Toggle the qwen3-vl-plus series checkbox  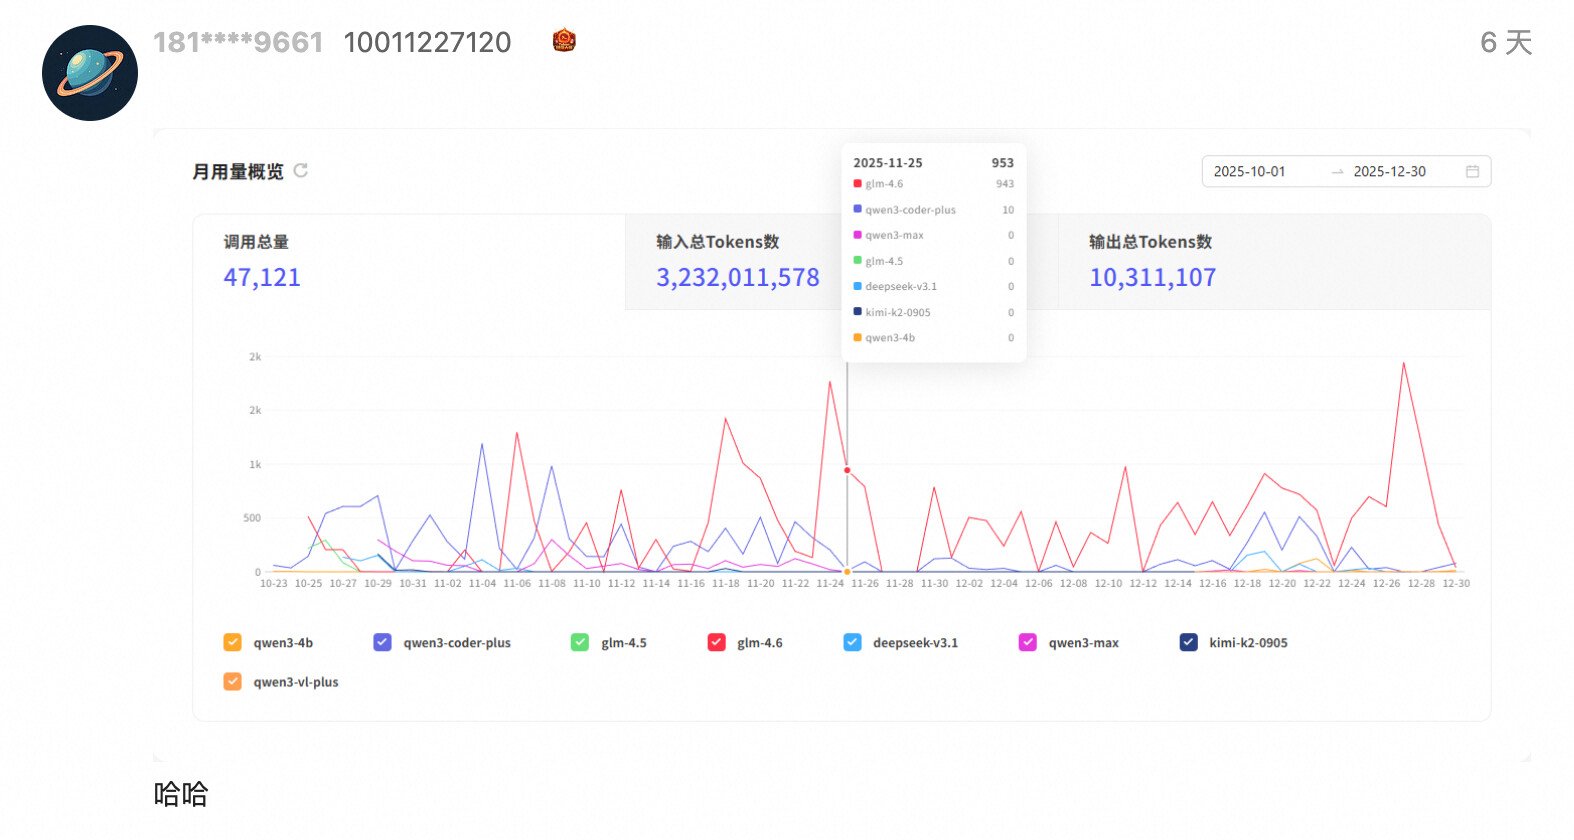232,681
